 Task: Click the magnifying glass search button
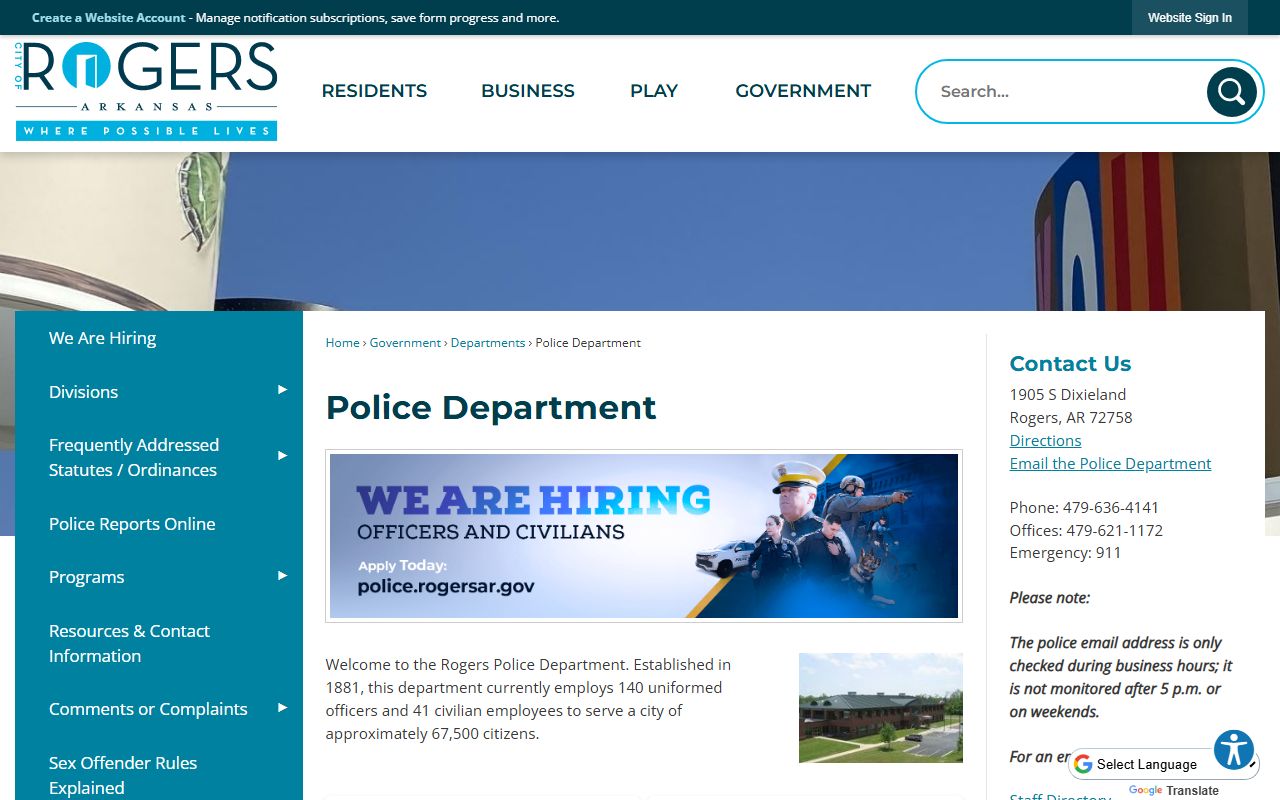pyautogui.click(x=1231, y=92)
